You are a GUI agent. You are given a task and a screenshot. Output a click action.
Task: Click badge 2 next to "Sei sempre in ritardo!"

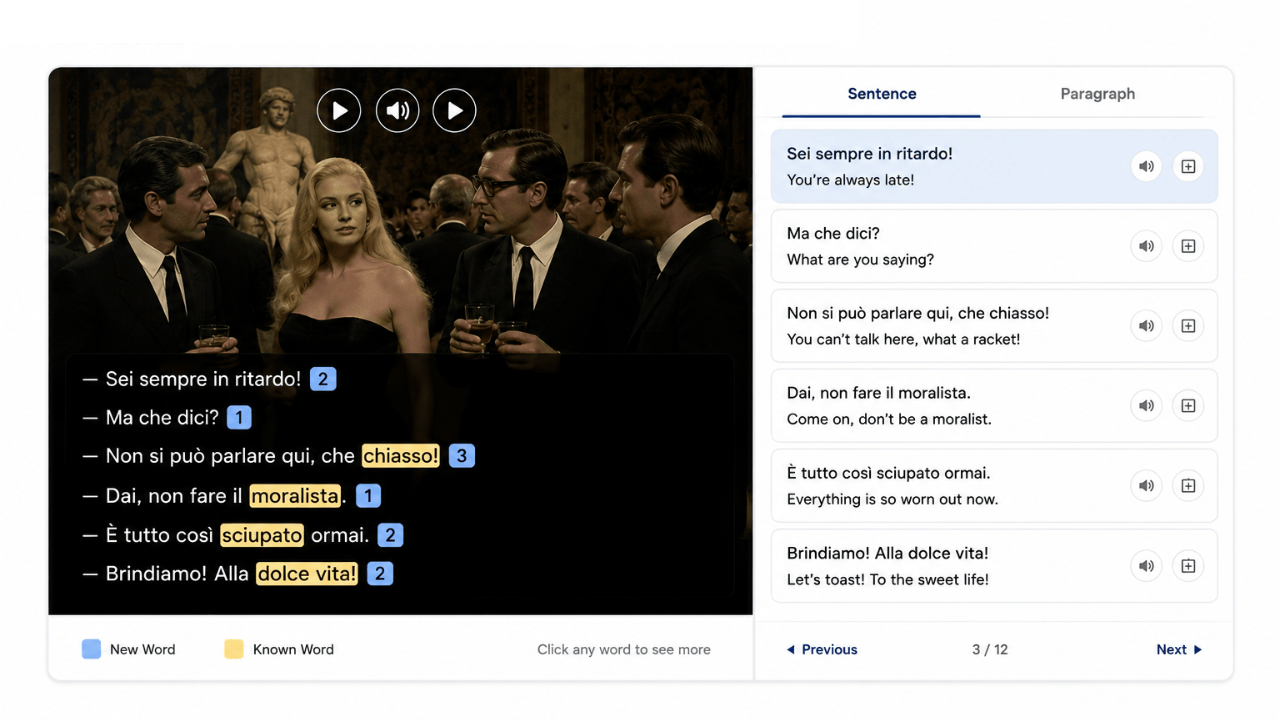coord(323,379)
